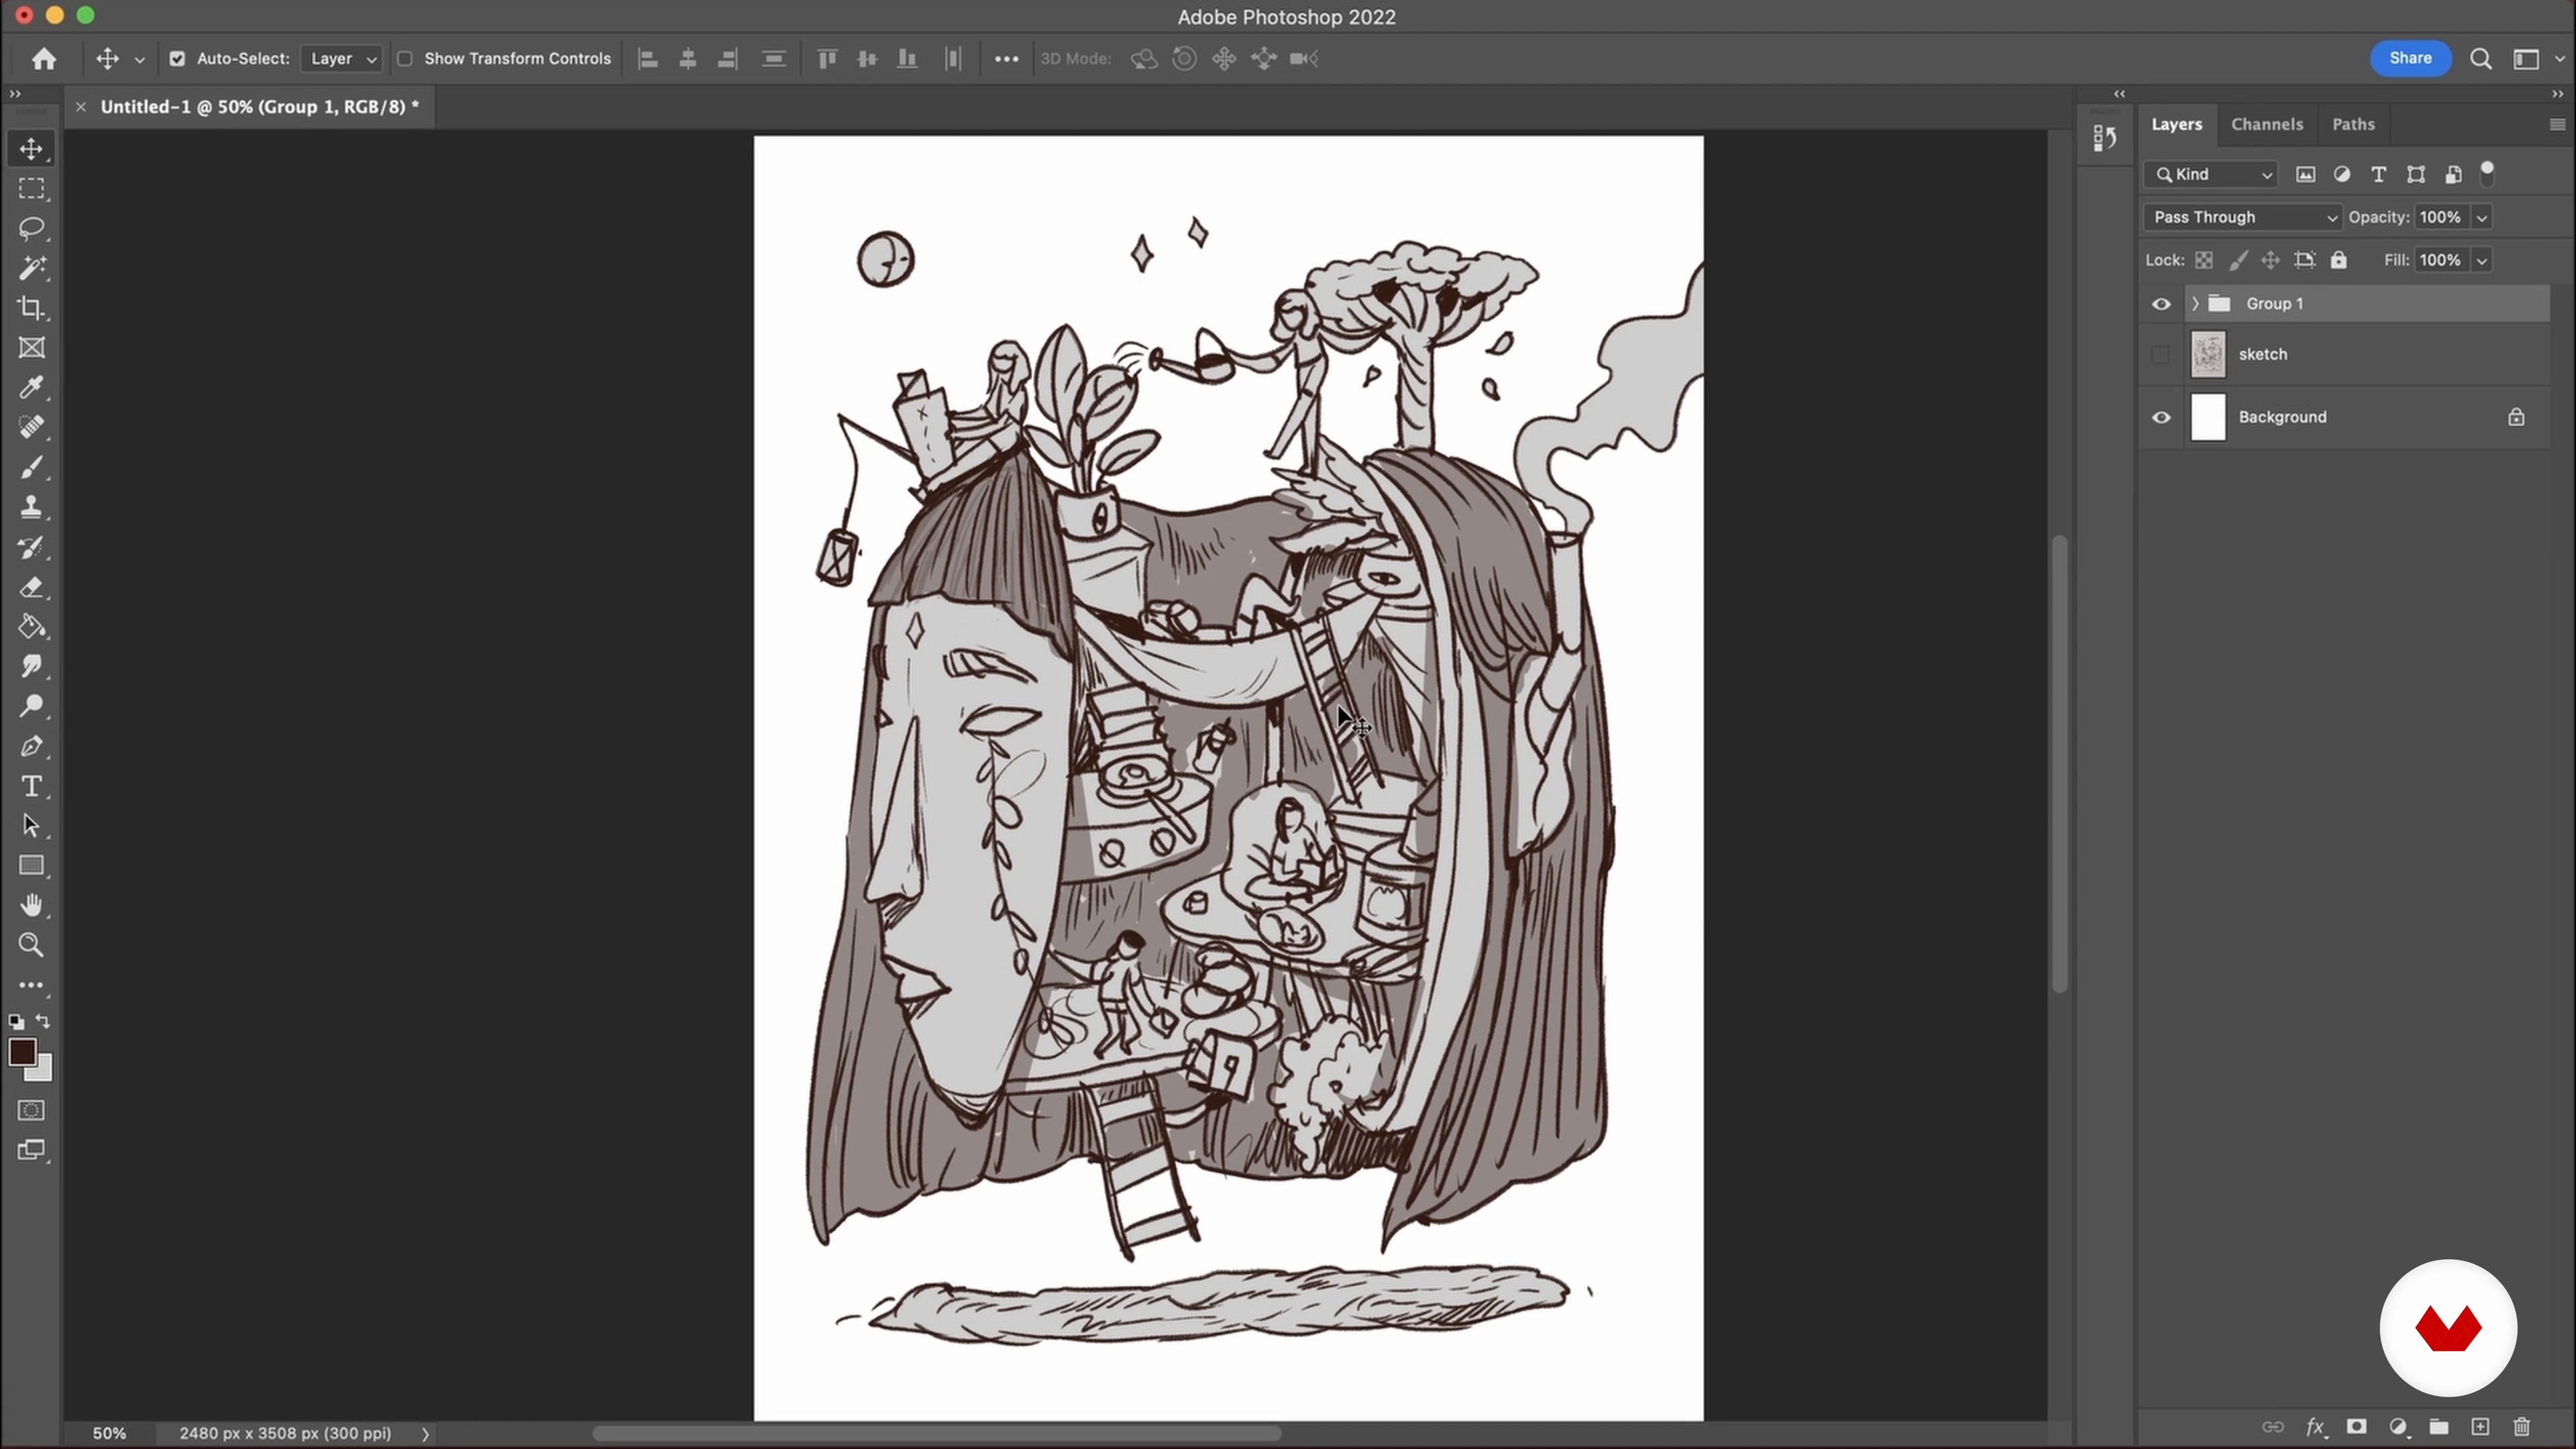Select the Paint Bucket tool
This screenshot has height=1449, width=2576.
coord(31,627)
